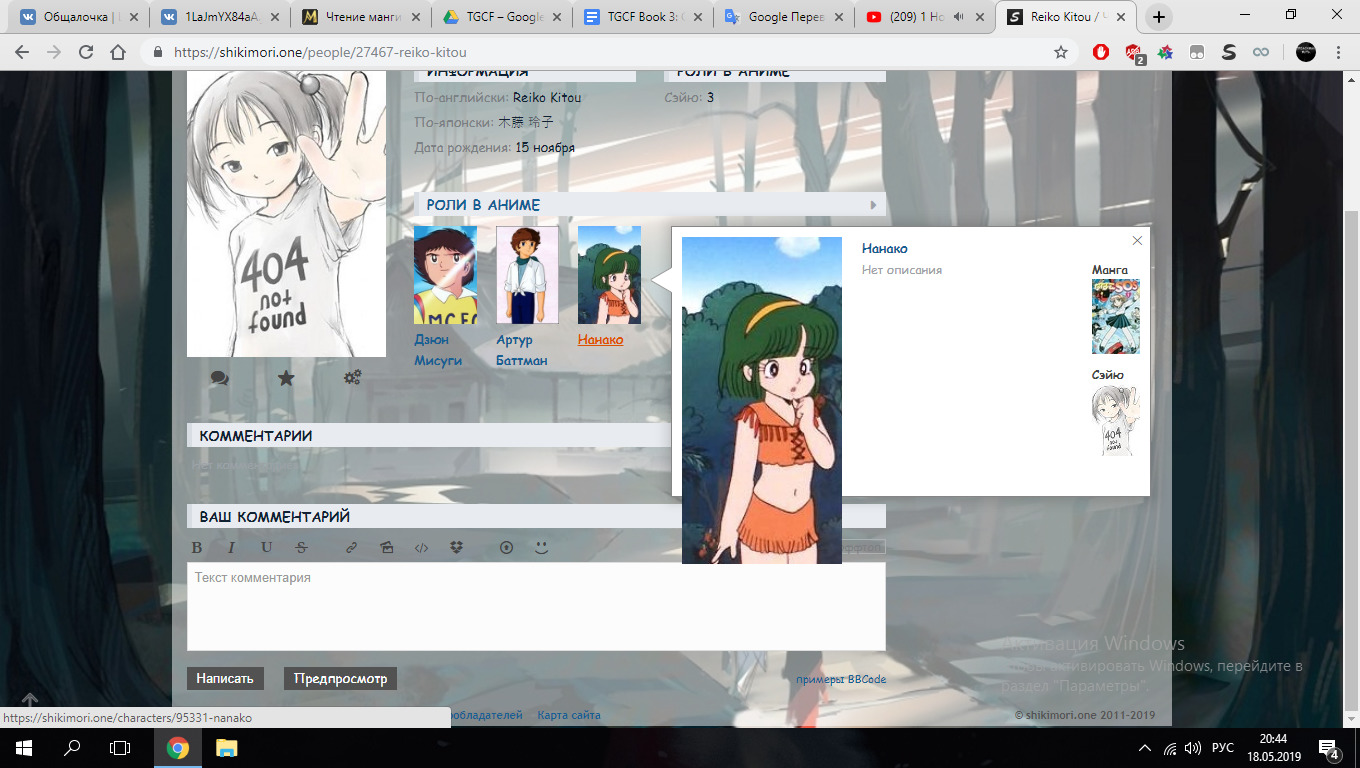This screenshot has height=768, width=1360.
Task: Open Chrome's three-dot menu
Action: point(1337,52)
